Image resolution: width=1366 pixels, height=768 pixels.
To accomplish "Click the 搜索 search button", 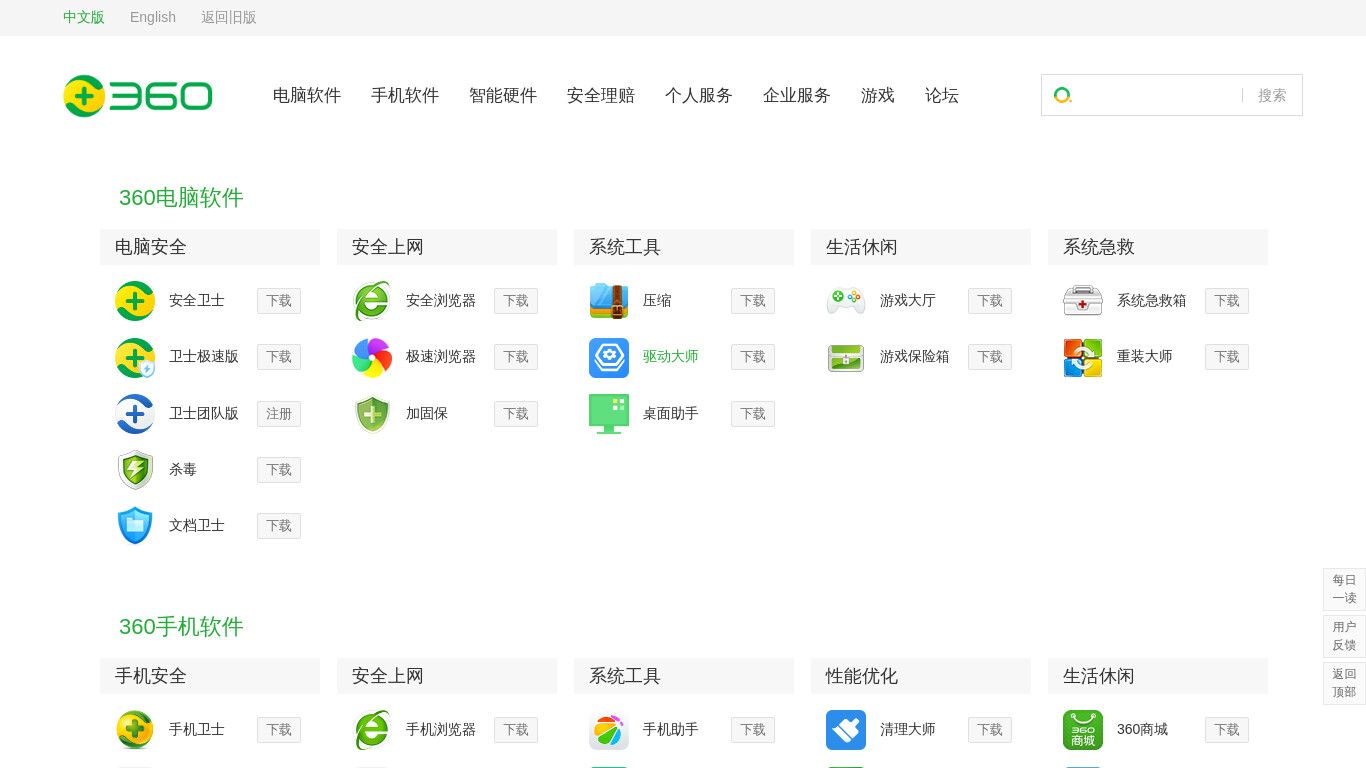I will point(1272,95).
